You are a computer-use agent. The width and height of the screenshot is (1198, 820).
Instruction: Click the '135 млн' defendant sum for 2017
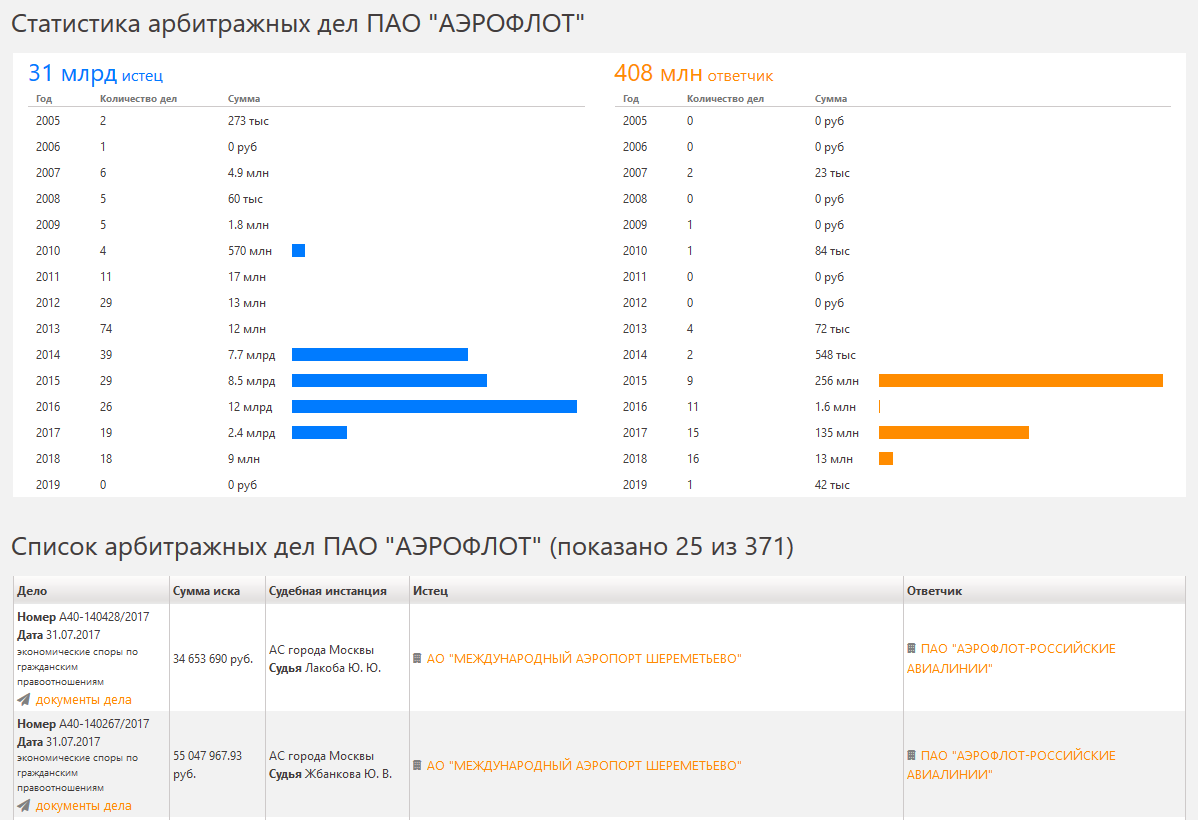point(837,433)
